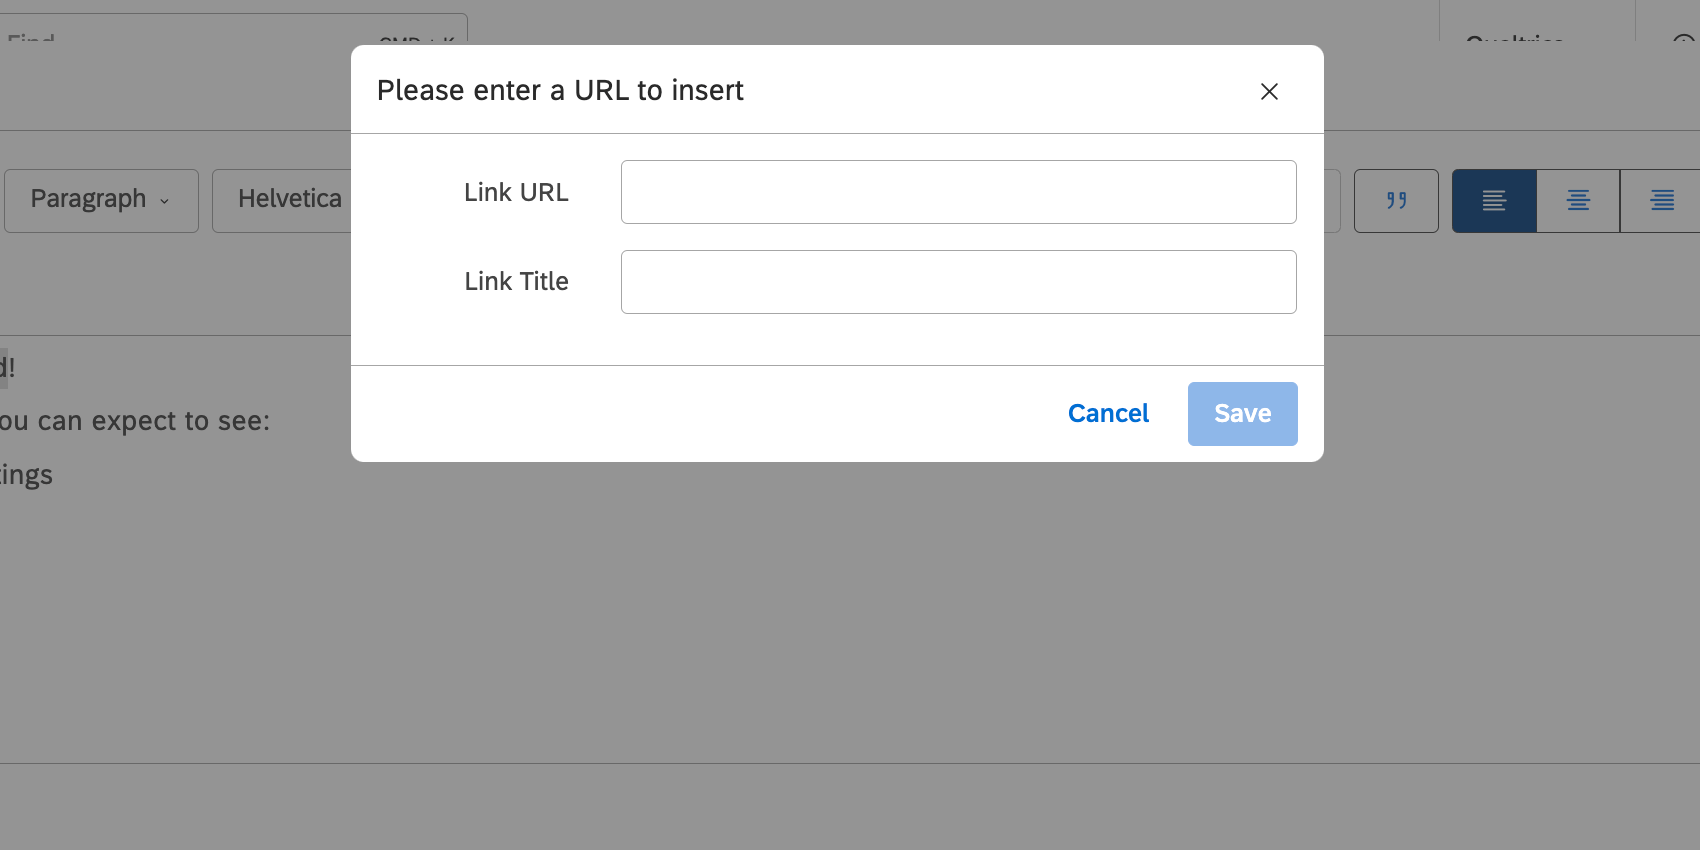Select the highlighted text in the editor
This screenshot has width=1700, height=850.
[5, 367]
